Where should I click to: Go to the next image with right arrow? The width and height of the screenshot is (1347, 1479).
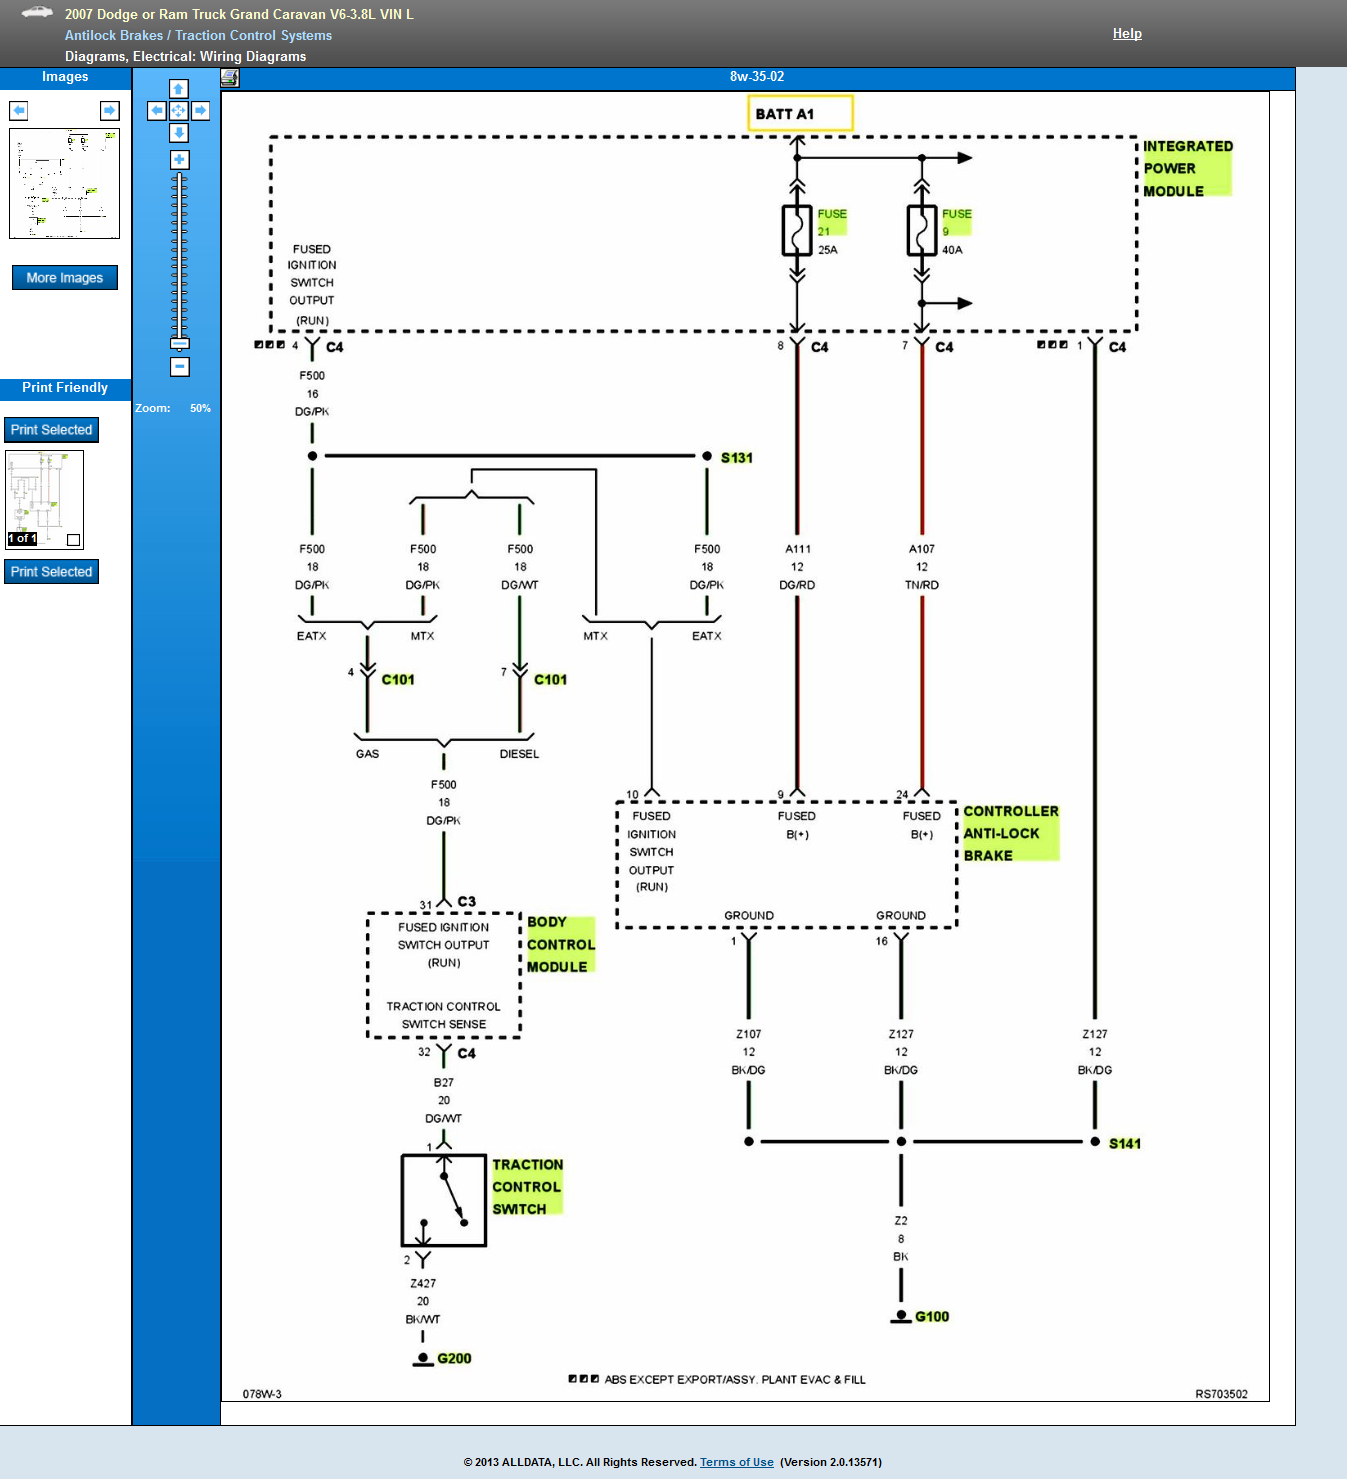pyautogui.click(x=110, y=110)
